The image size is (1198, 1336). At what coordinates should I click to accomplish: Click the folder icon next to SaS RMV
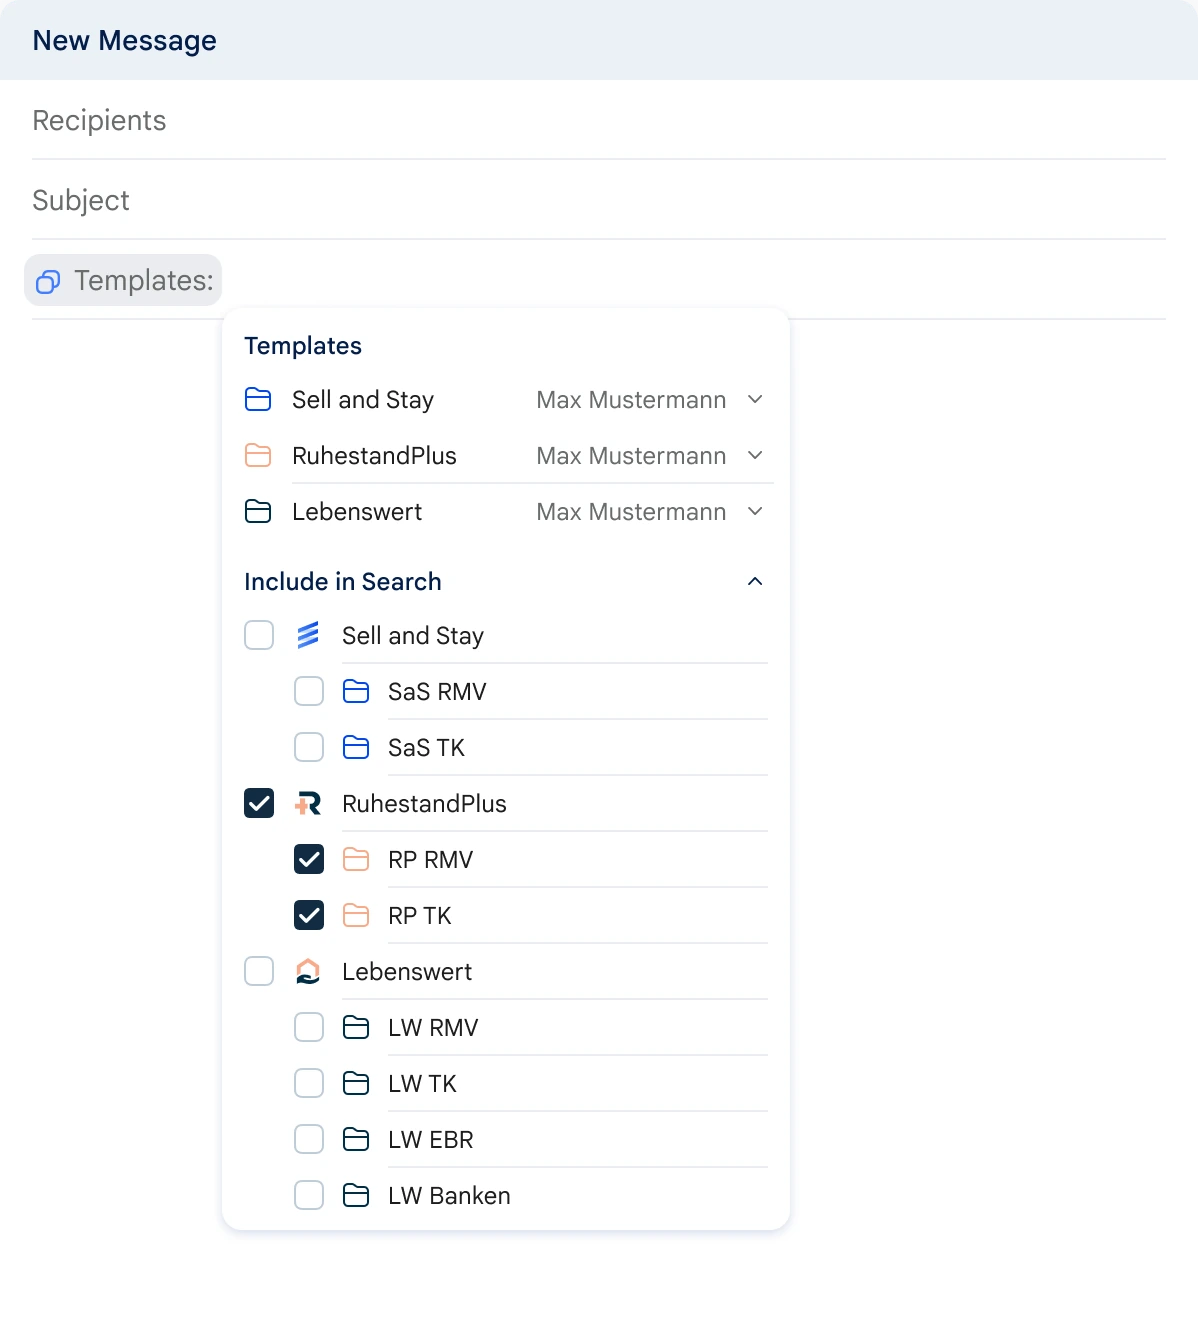pos(356,691)
